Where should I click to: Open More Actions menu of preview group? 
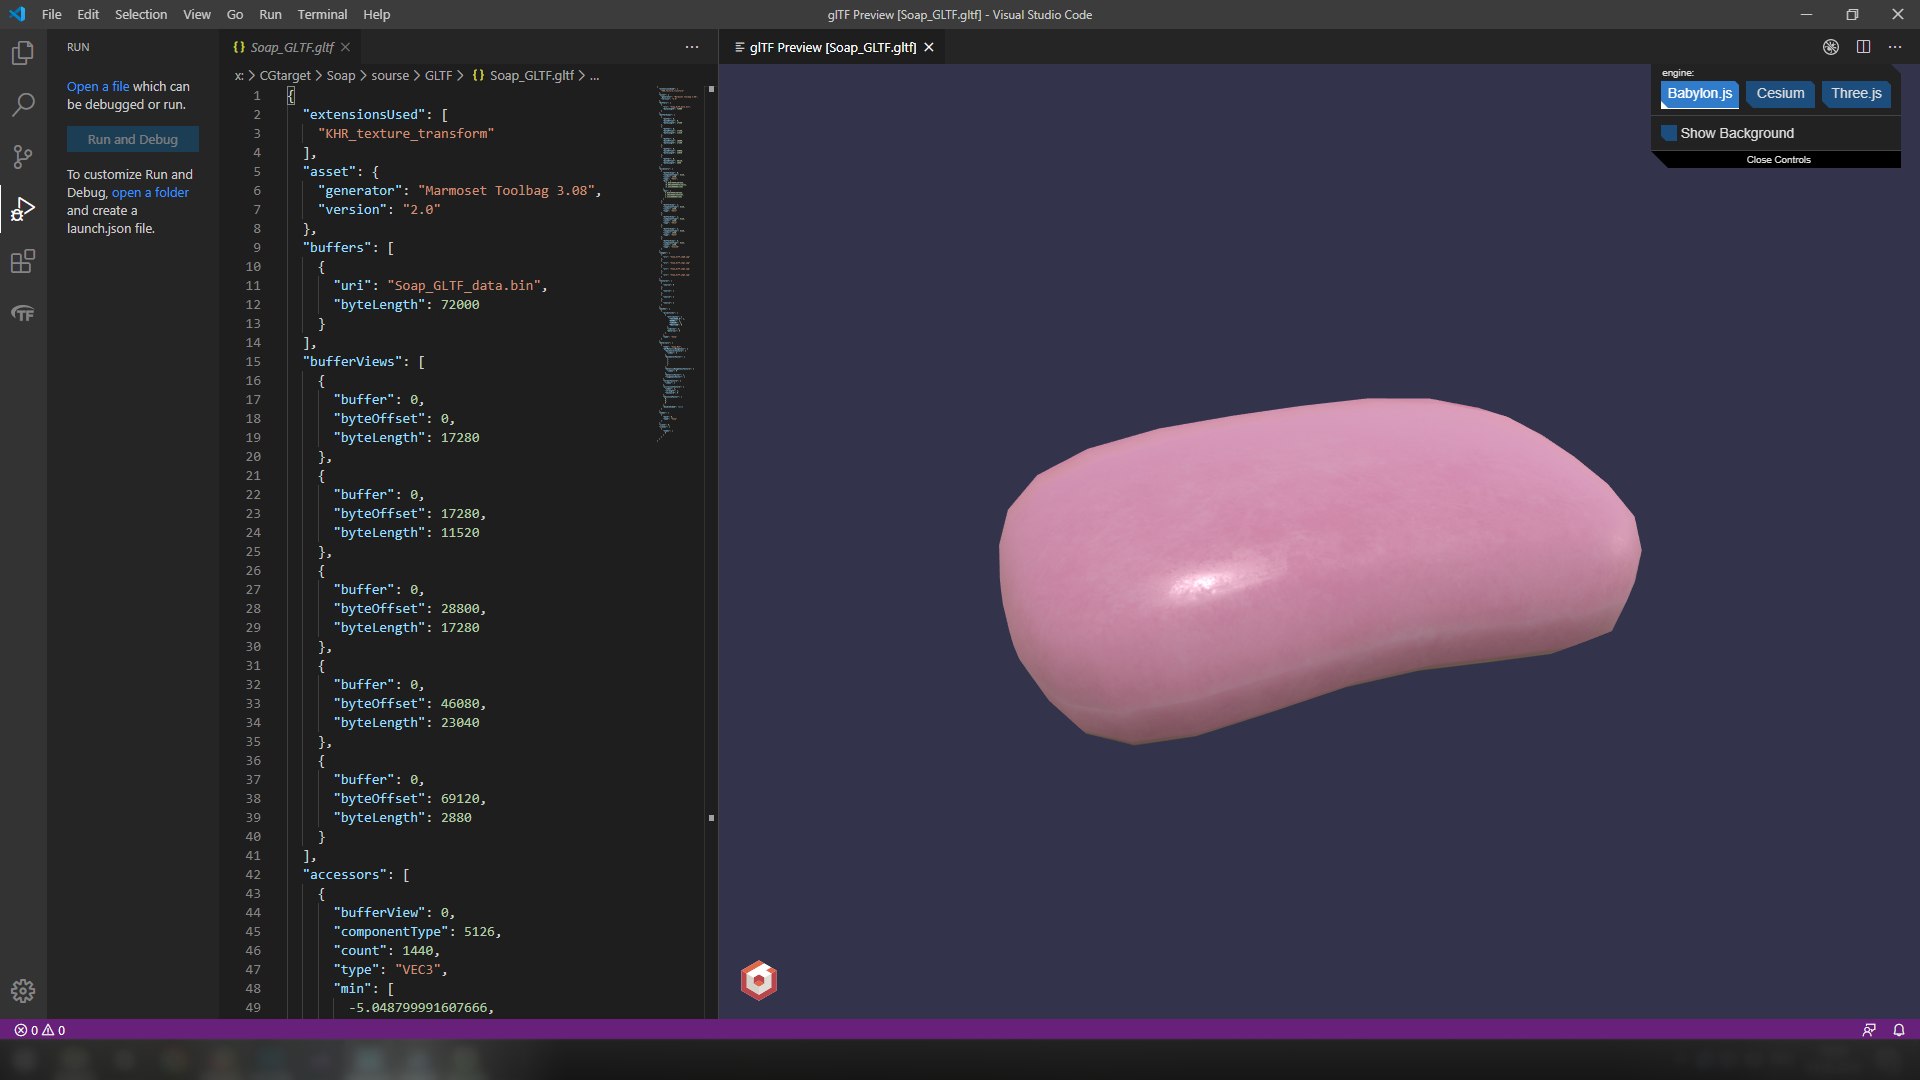click(x=1895, y=47)
